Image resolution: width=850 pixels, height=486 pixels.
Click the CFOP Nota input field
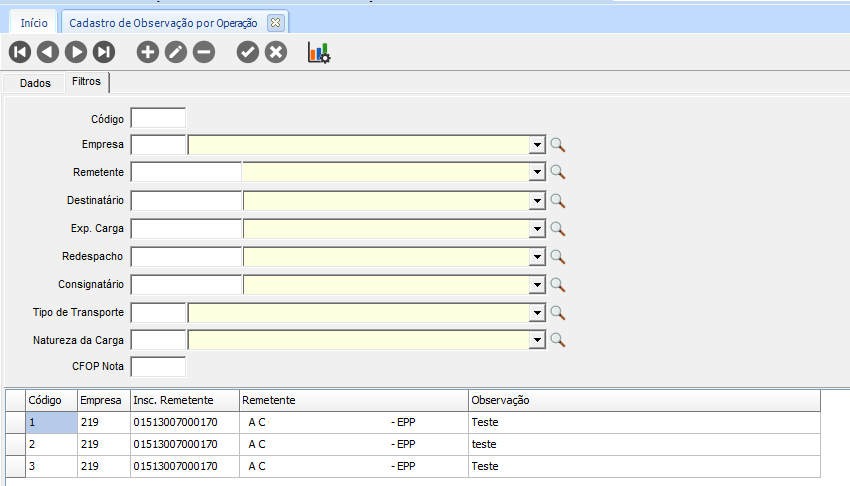158,367
